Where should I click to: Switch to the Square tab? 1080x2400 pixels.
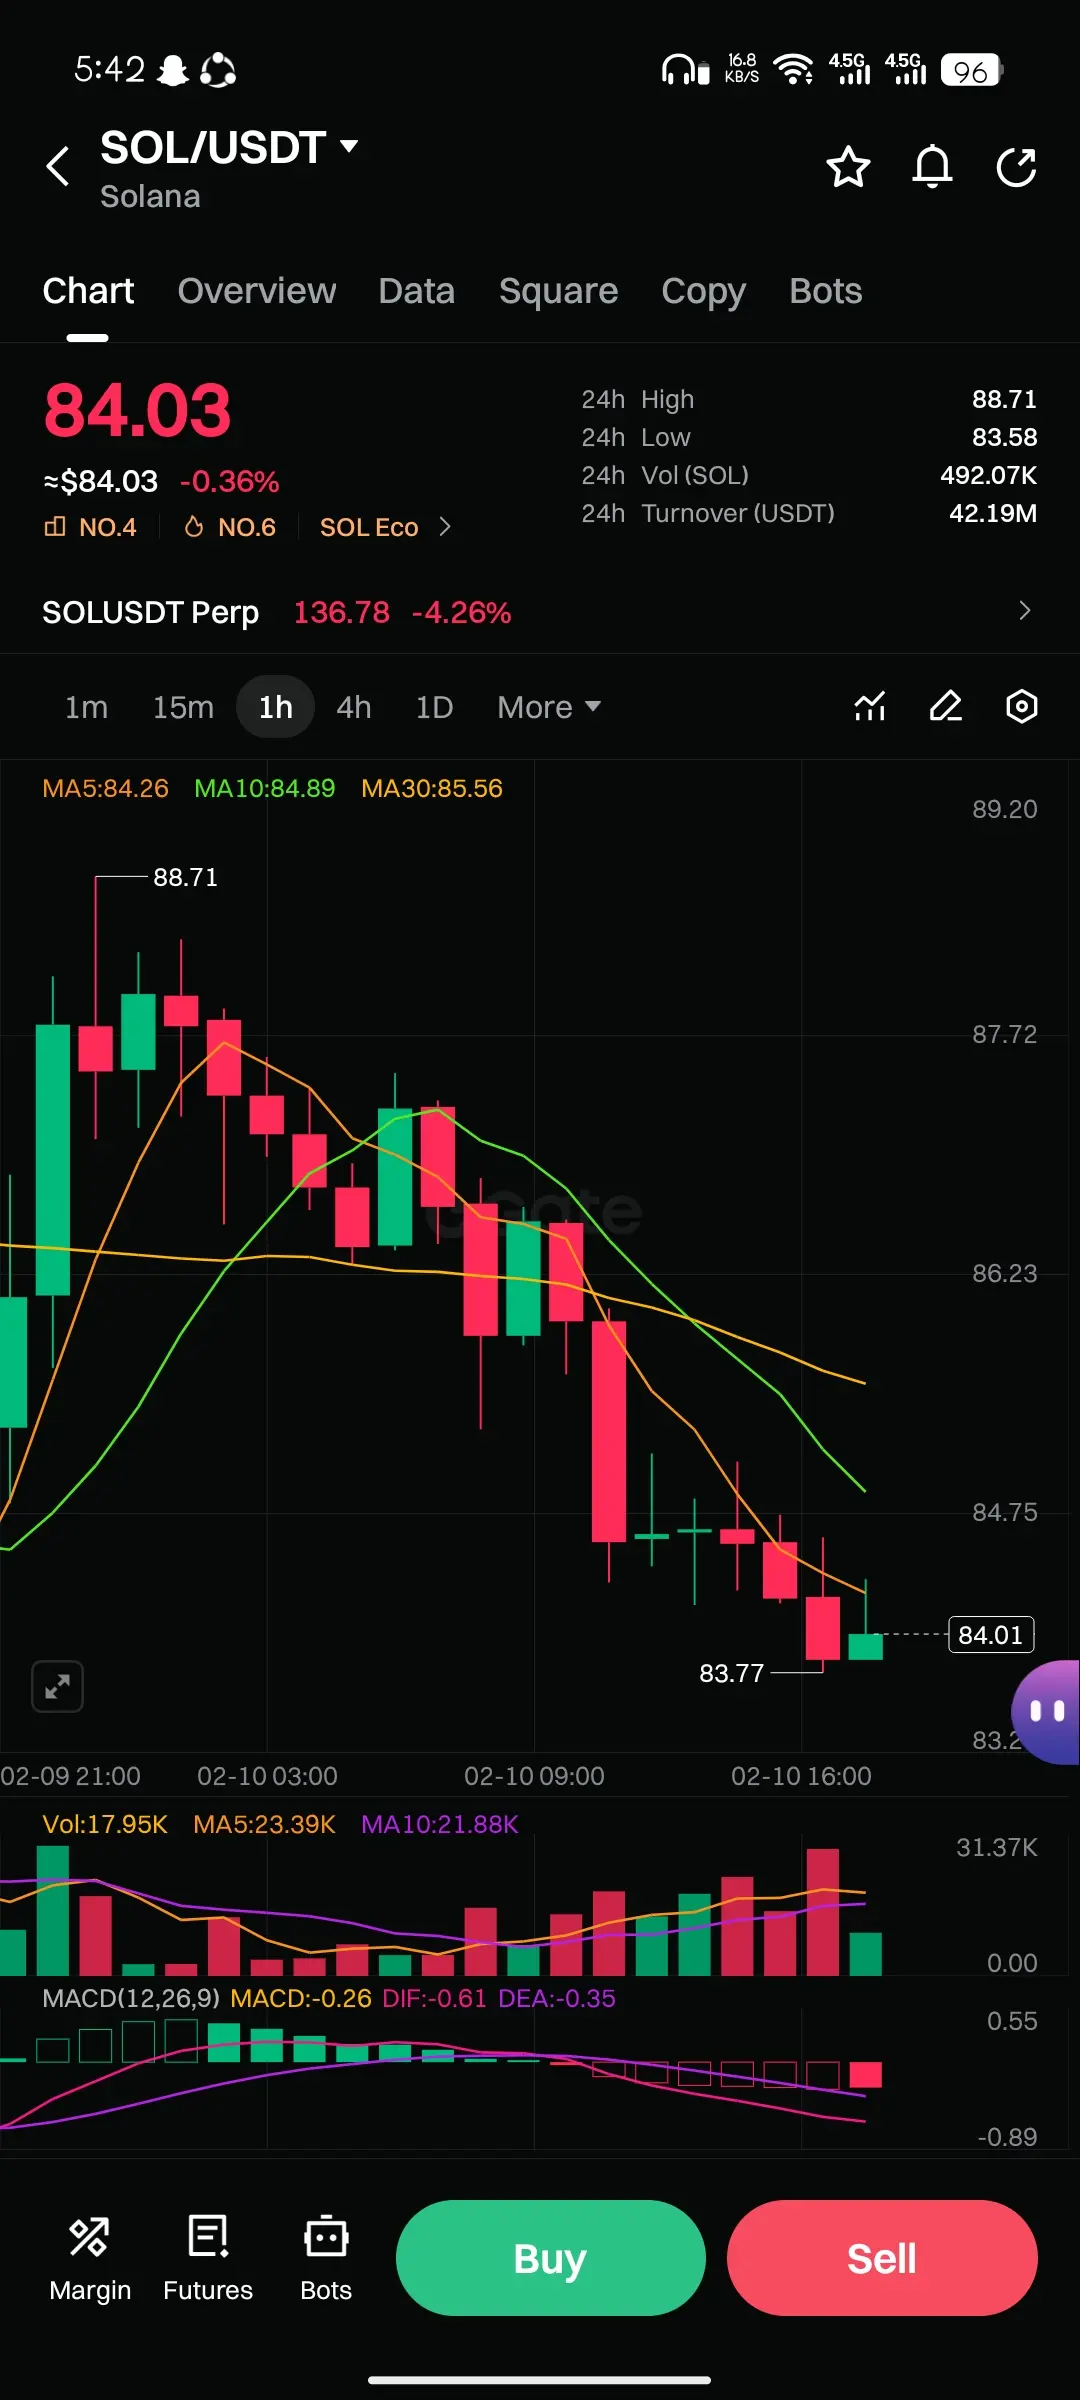(x=558, y=291)
